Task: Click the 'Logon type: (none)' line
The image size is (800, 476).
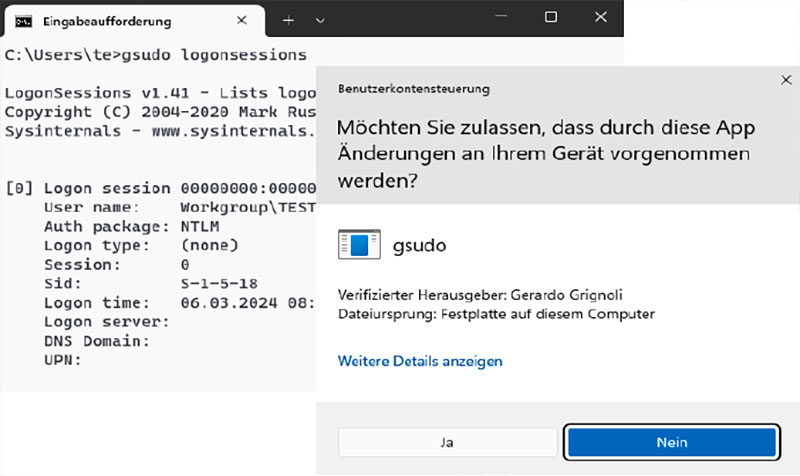Action: click(x=141, y=245)
